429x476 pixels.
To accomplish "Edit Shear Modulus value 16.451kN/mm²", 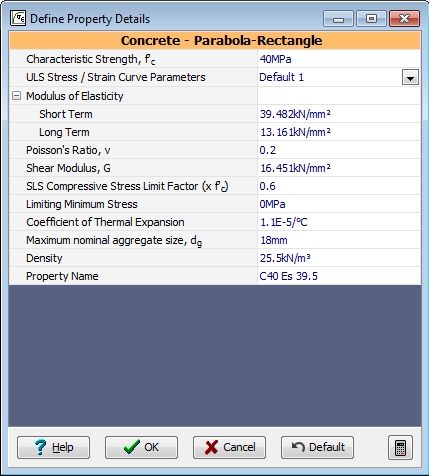I will (x=339, y=168).
